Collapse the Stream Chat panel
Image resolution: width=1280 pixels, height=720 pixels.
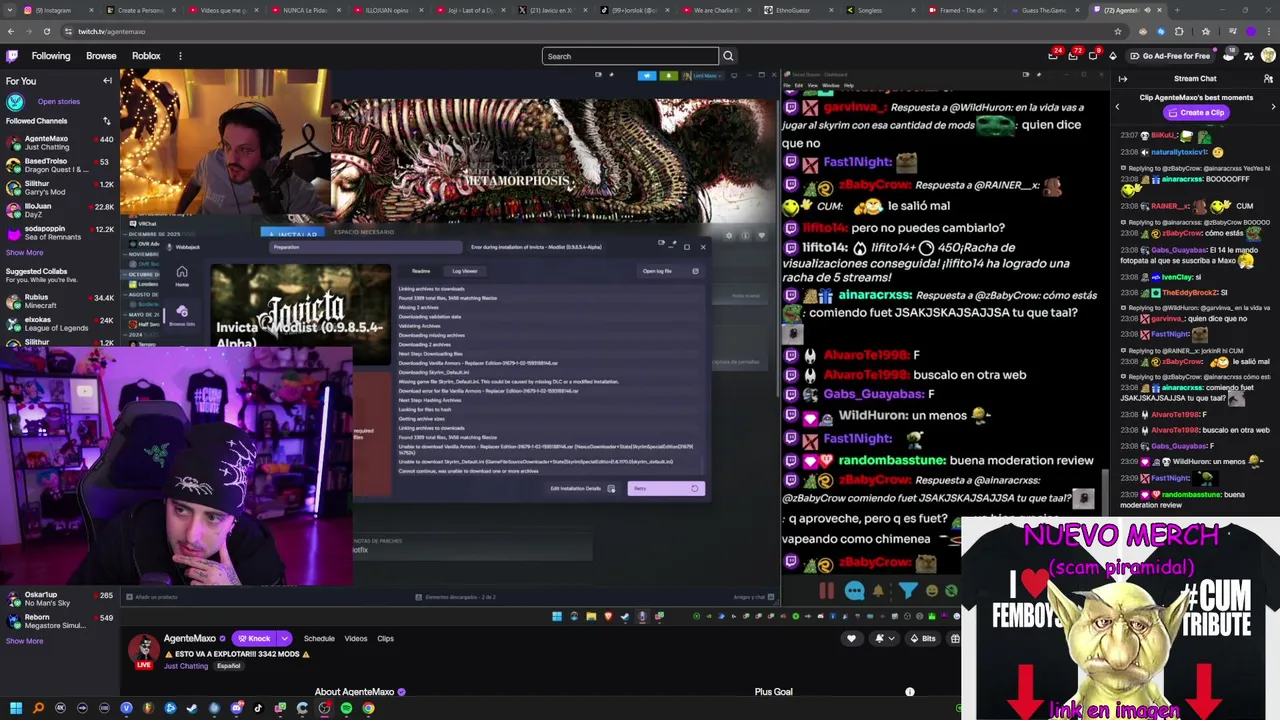point(1122,79)
